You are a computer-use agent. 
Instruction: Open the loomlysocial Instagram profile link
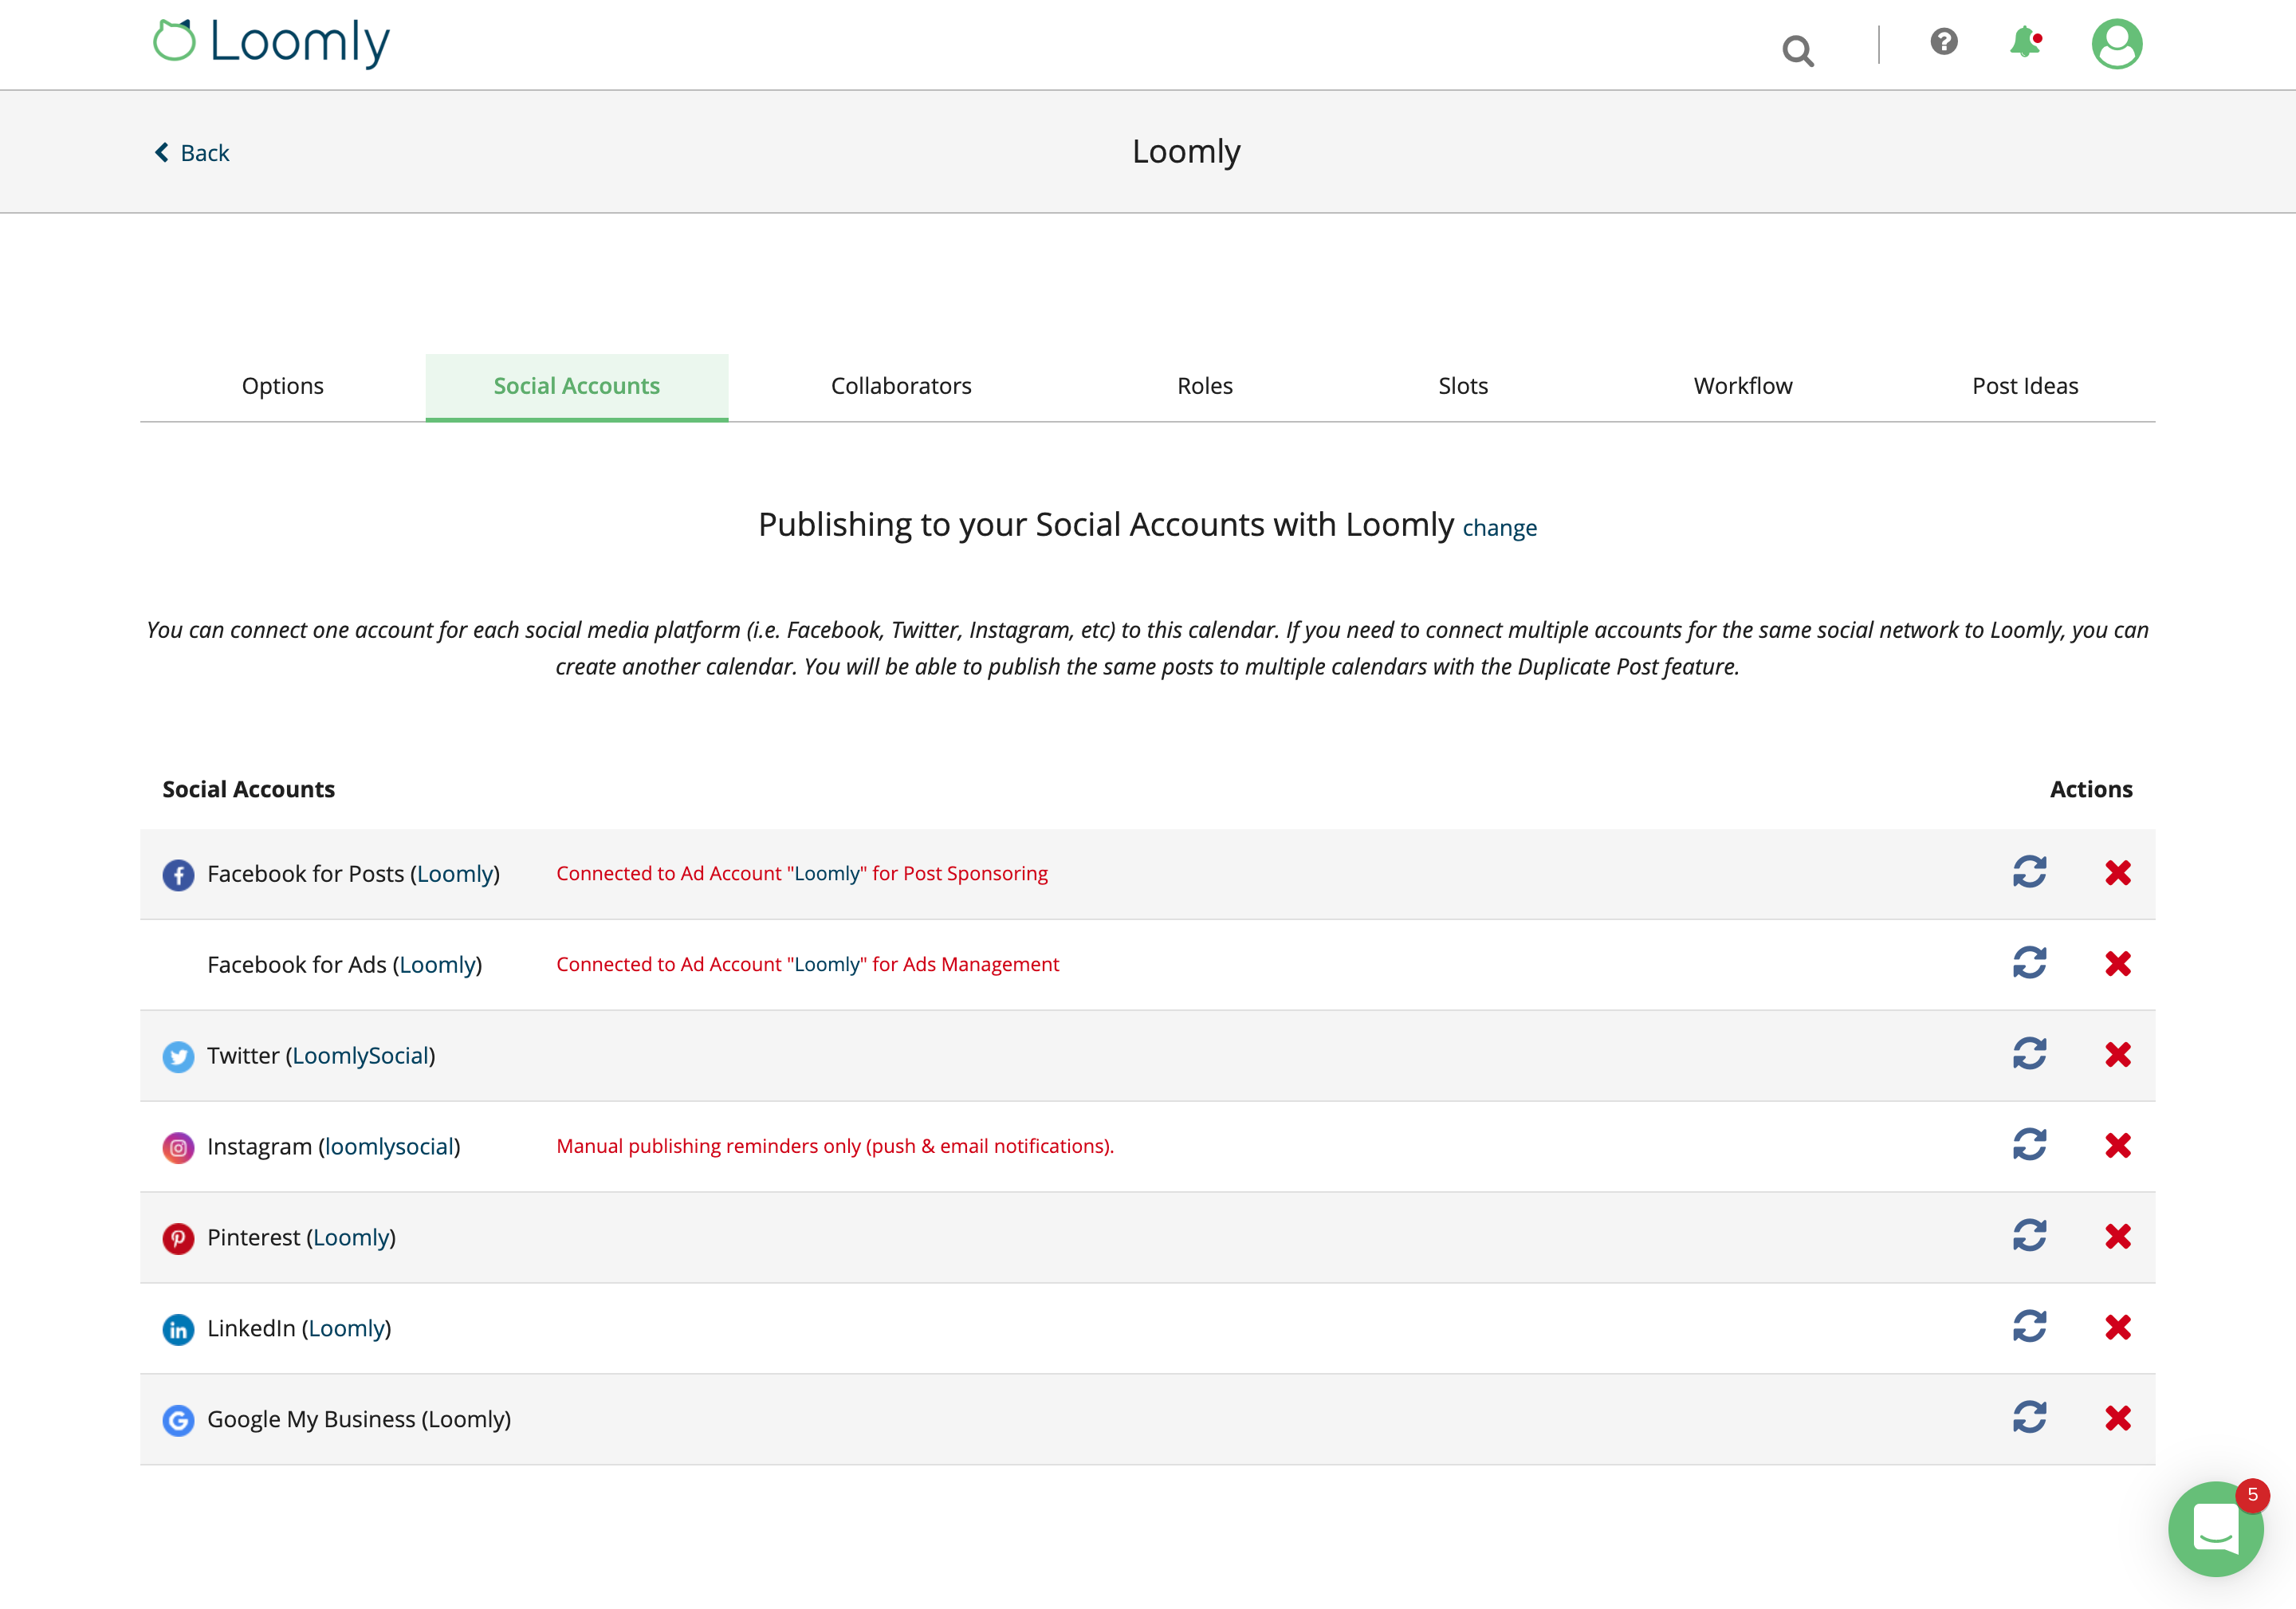tap(389, 1147)
